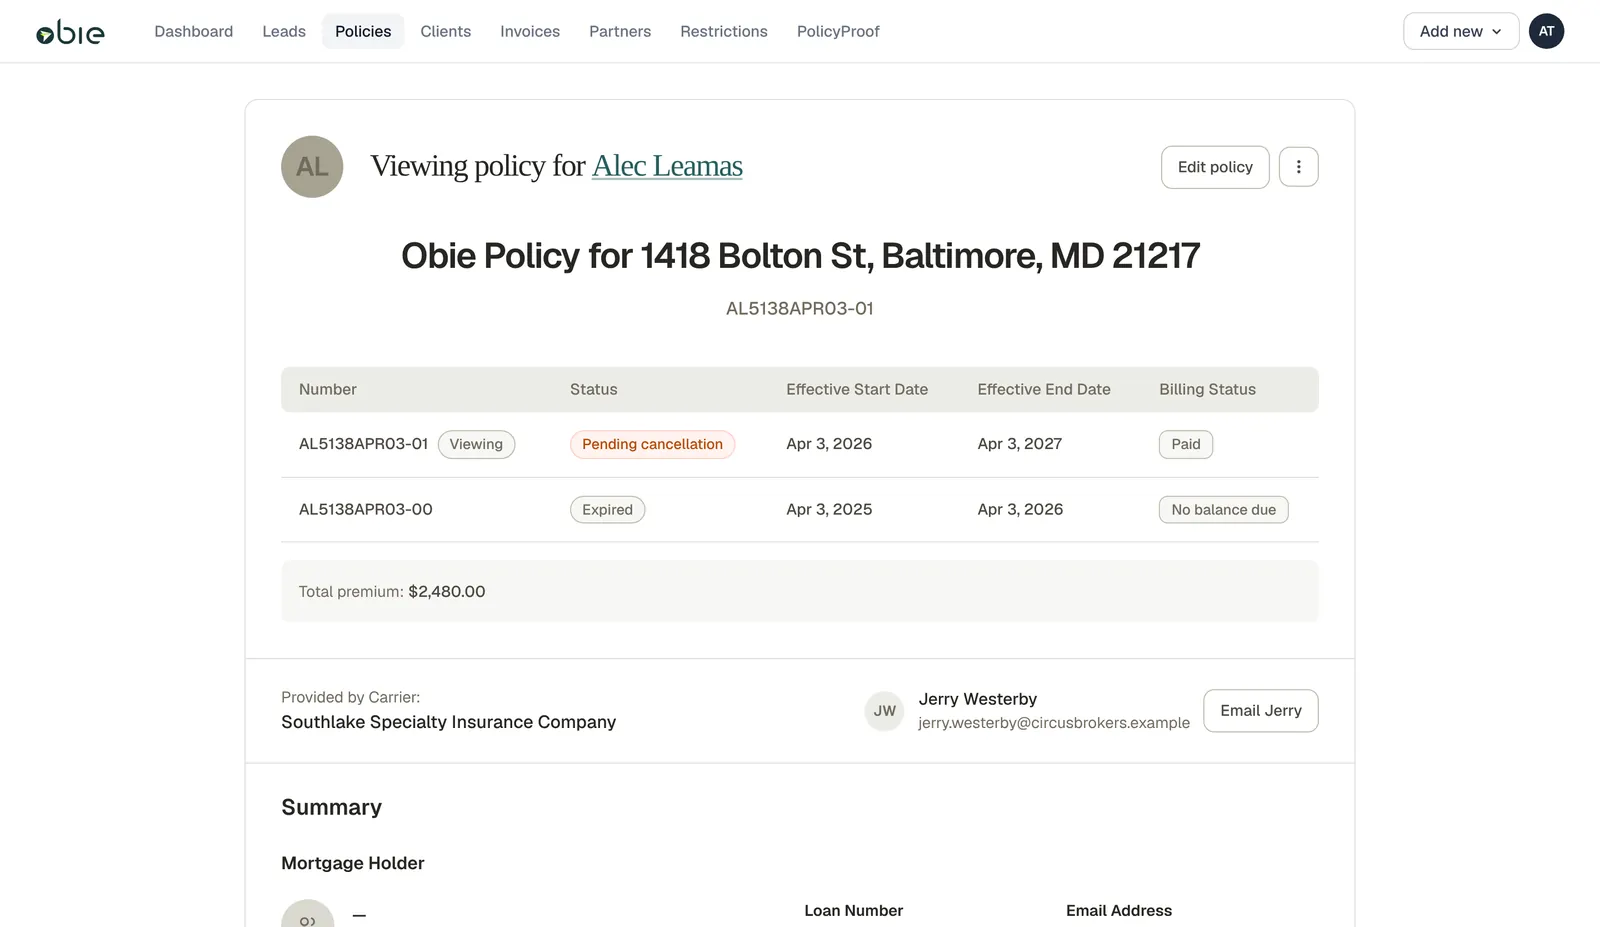Click the AL client avatar circle
The image size is (1600, 927).
312,166
